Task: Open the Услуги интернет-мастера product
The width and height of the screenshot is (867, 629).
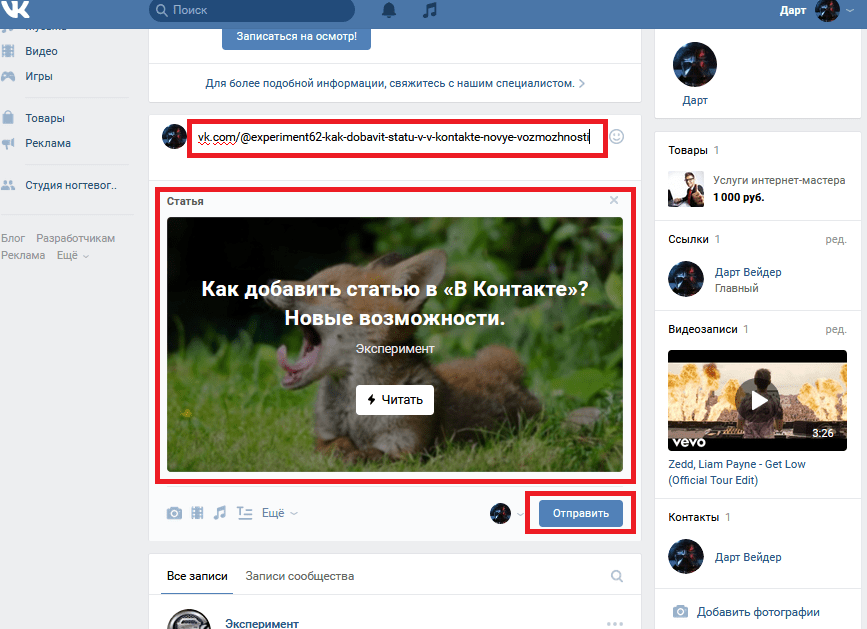Action: click(x=779, y=180)
